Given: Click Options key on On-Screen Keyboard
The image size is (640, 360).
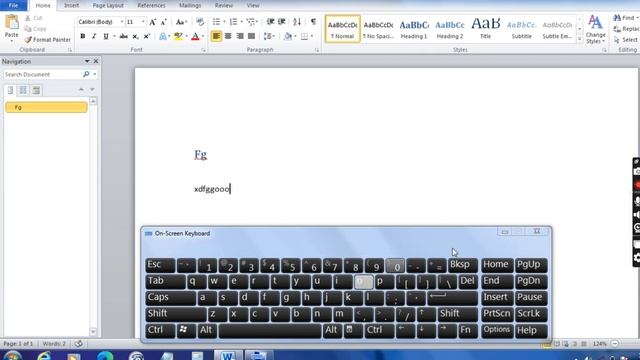Looking at the screenshot, I should (x=497, y=330).
